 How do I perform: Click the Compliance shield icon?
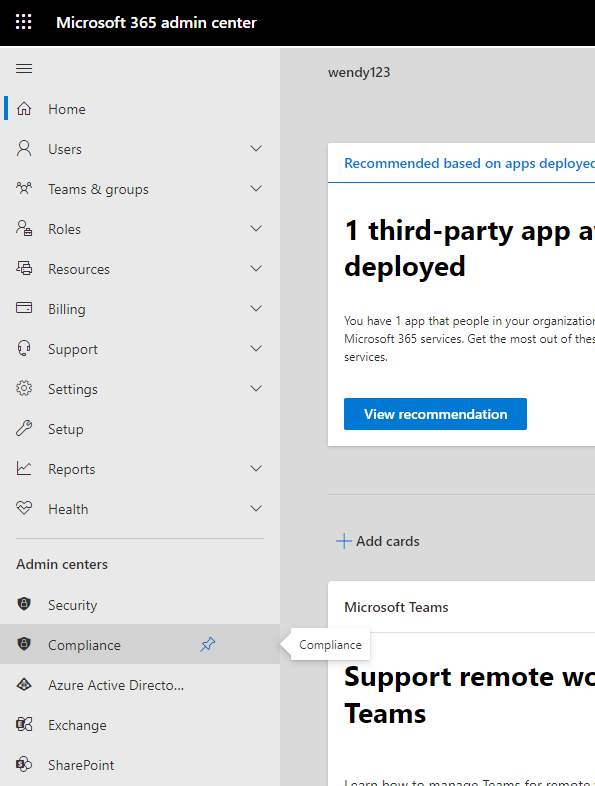click(x=24, y=644)
